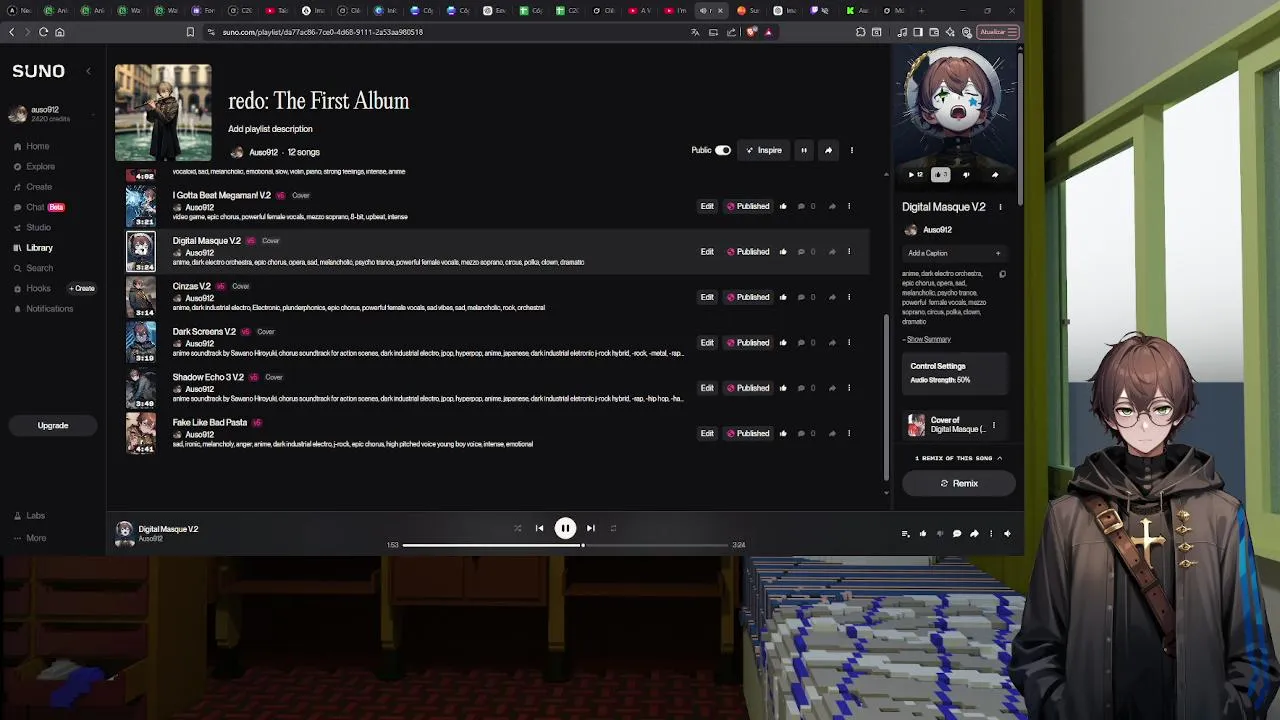Open three-dot menu next to Digital Masque V.2 heading

coord(1000,207)
